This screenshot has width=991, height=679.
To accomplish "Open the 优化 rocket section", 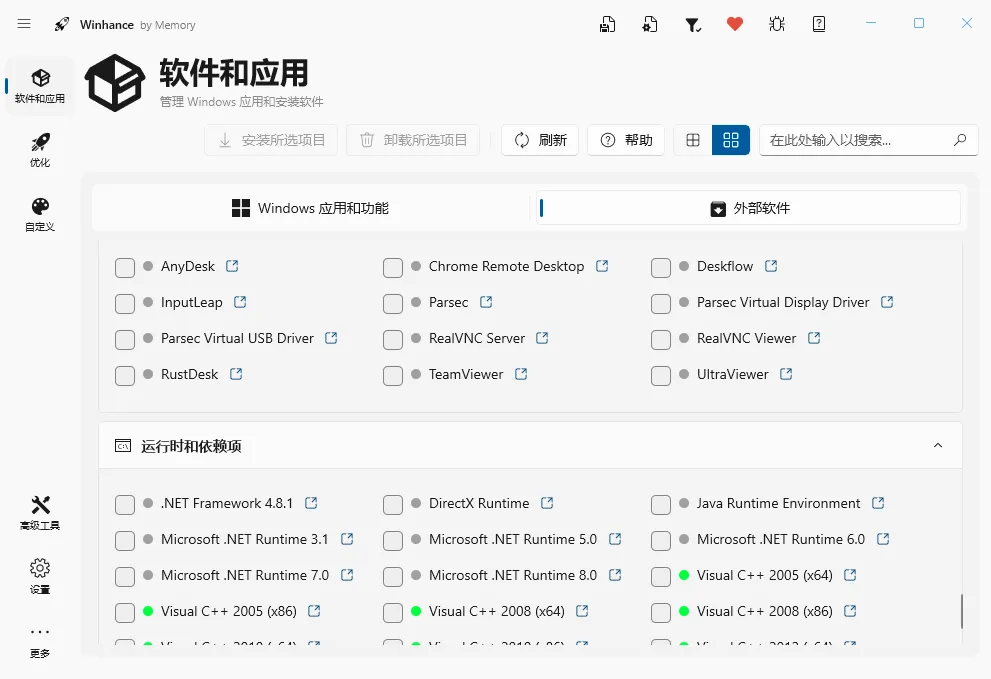I will pos(40,150).
